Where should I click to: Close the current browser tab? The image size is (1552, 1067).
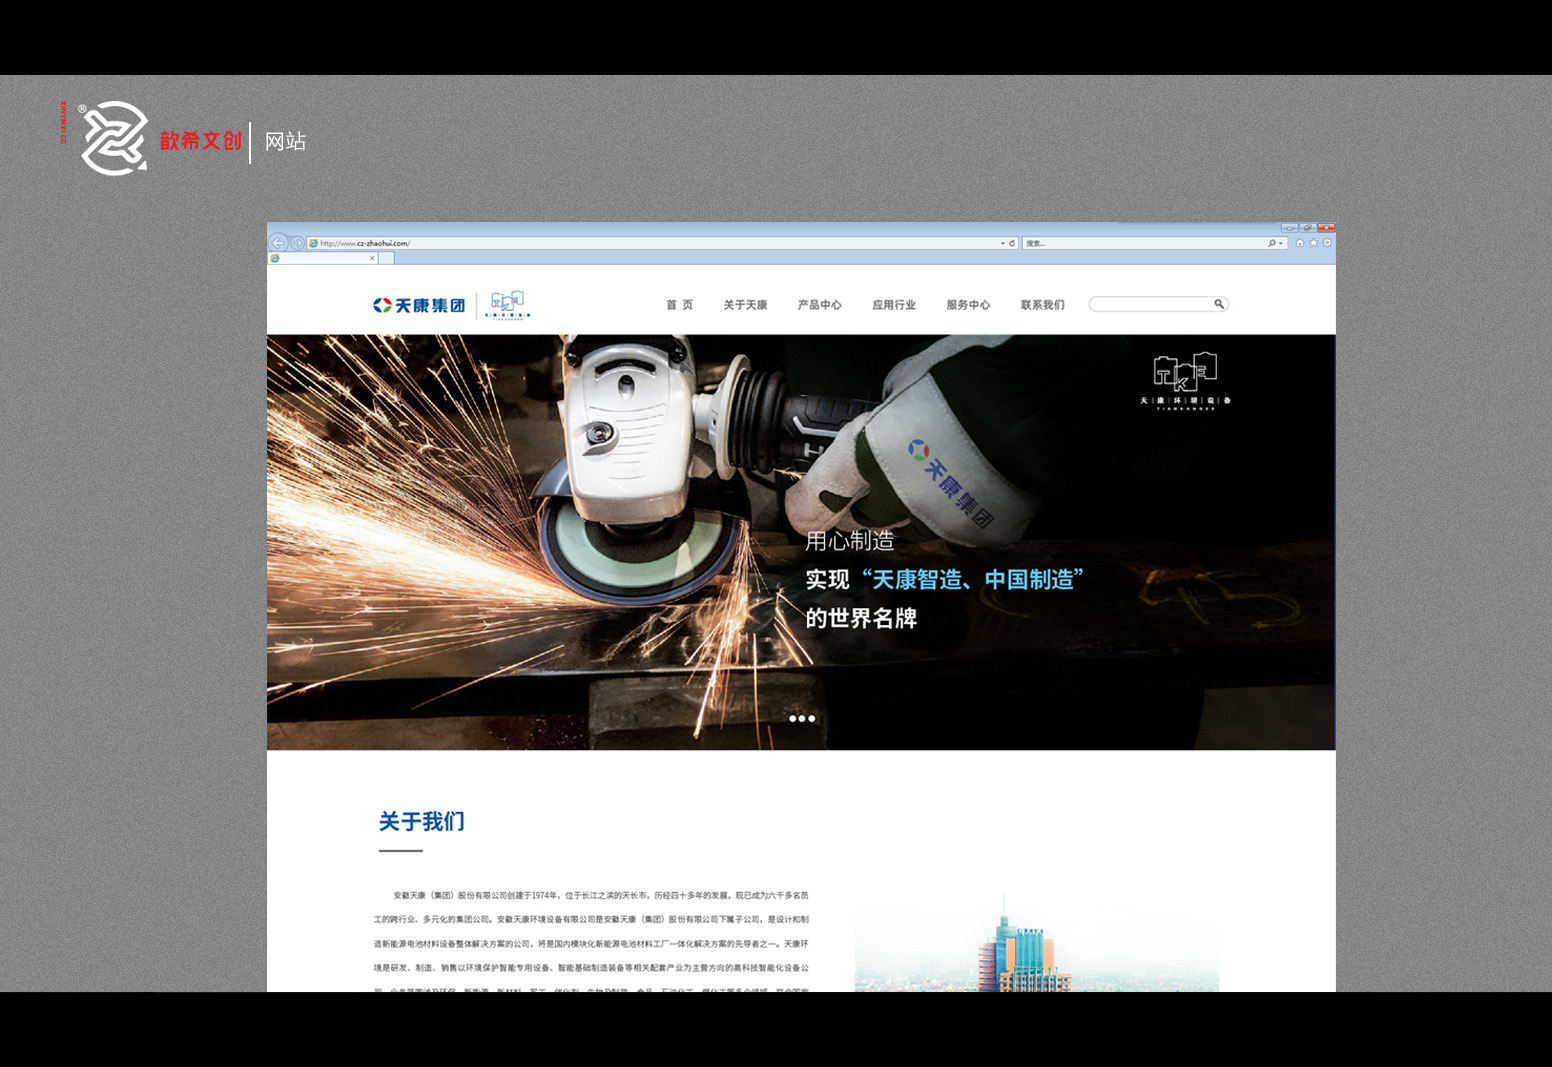(x=372, y=258)
